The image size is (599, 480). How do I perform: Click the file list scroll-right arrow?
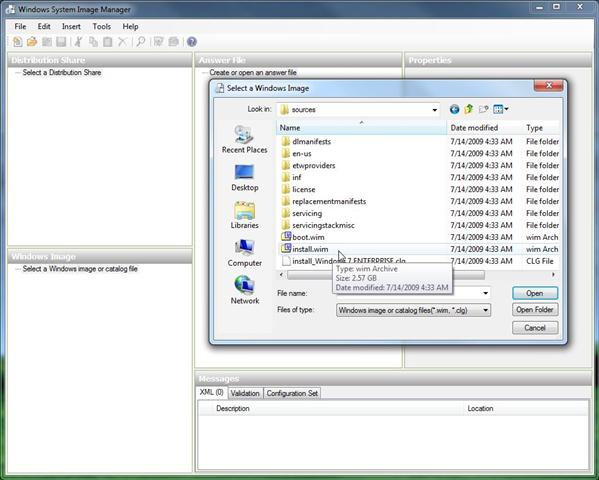pos(553,274)
